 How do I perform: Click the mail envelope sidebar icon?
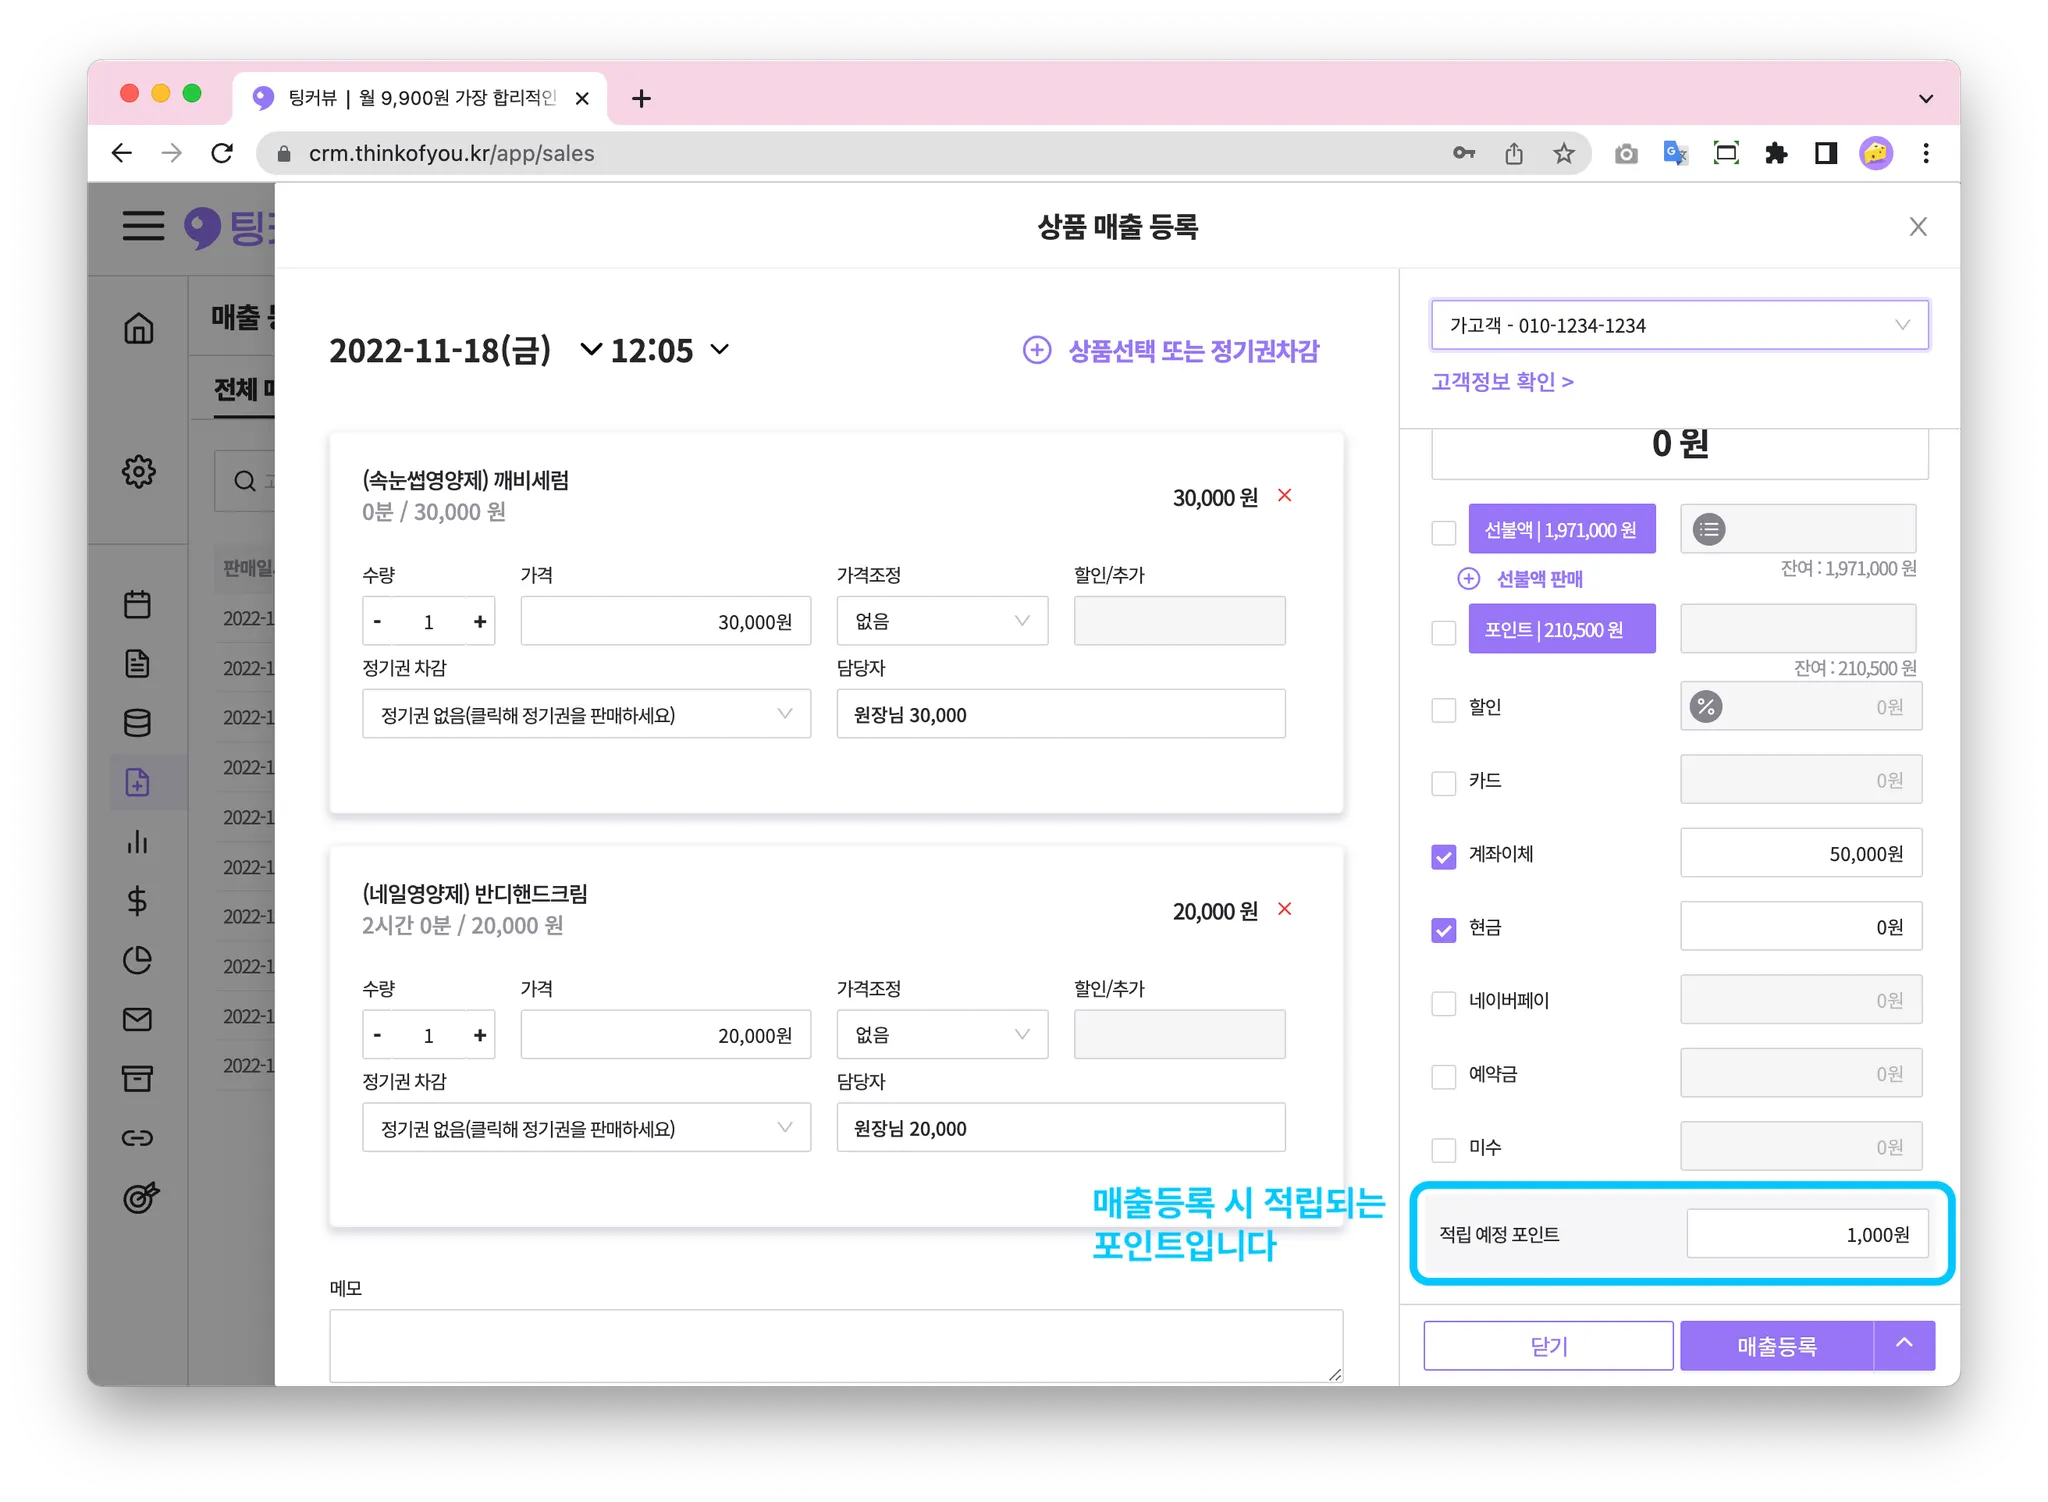[x=138, y=1019]
